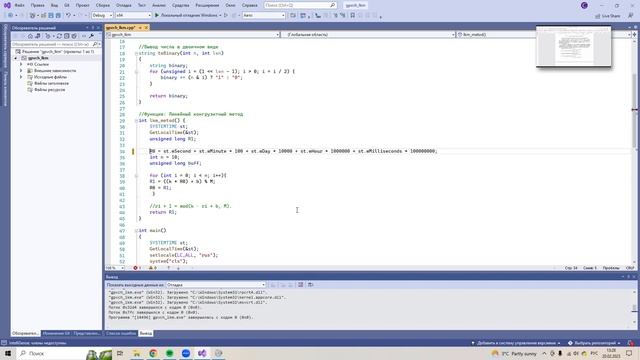Switch to the Изменения Git tab
The width and height of the screenshot is (640, 360).
point(56,333)
